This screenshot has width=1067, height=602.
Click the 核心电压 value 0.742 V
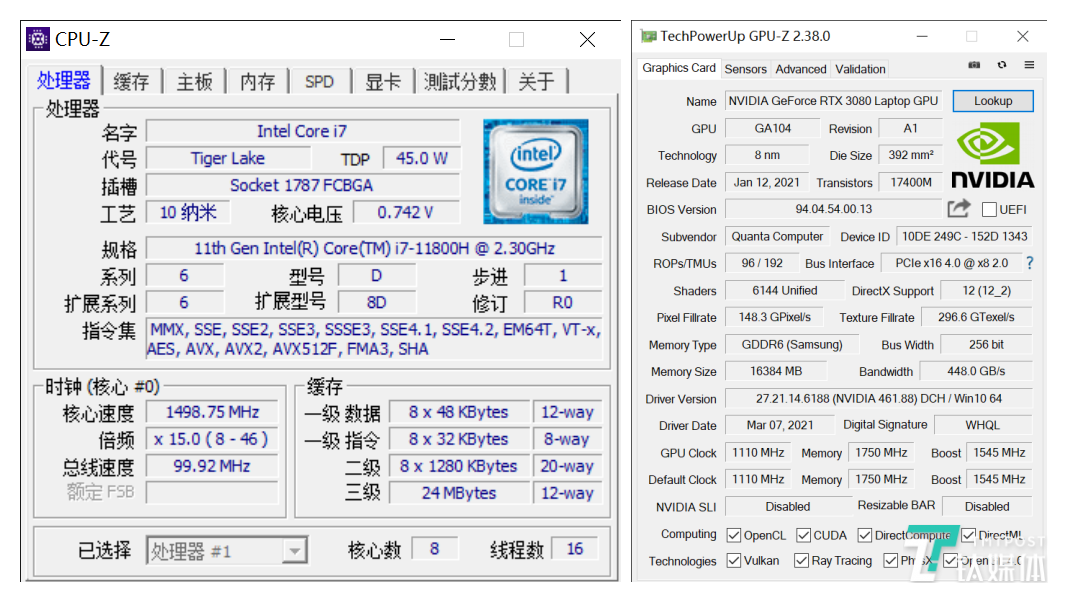[406, 212]
